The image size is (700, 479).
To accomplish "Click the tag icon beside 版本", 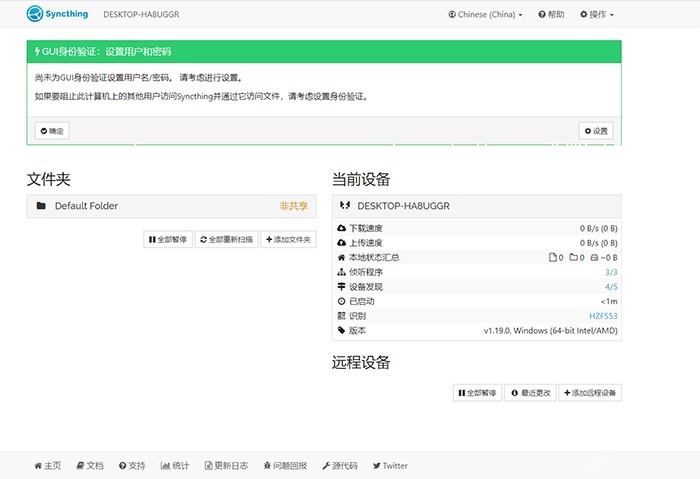I will point(342,330).
